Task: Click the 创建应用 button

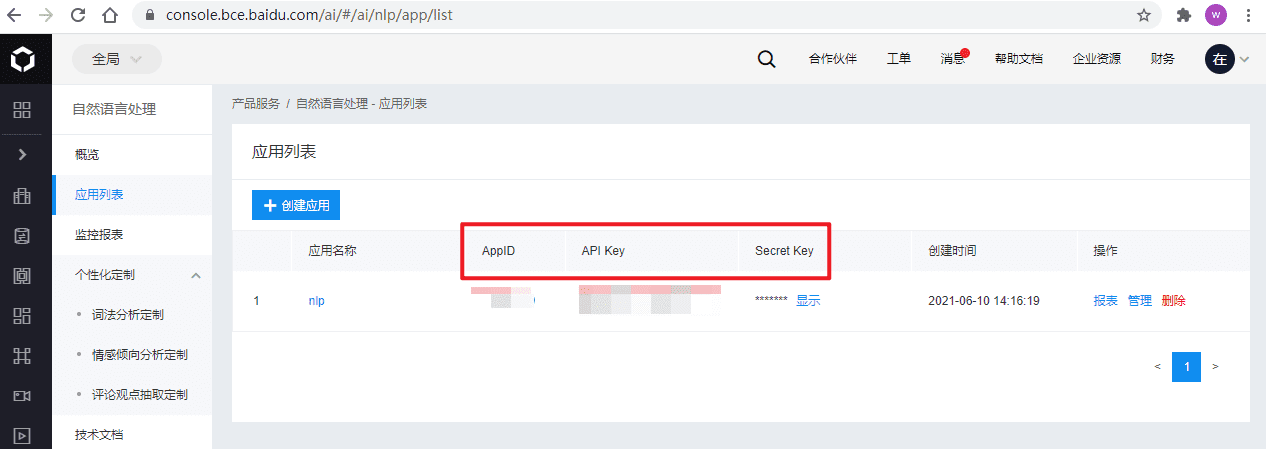Action: pos(296,205)
